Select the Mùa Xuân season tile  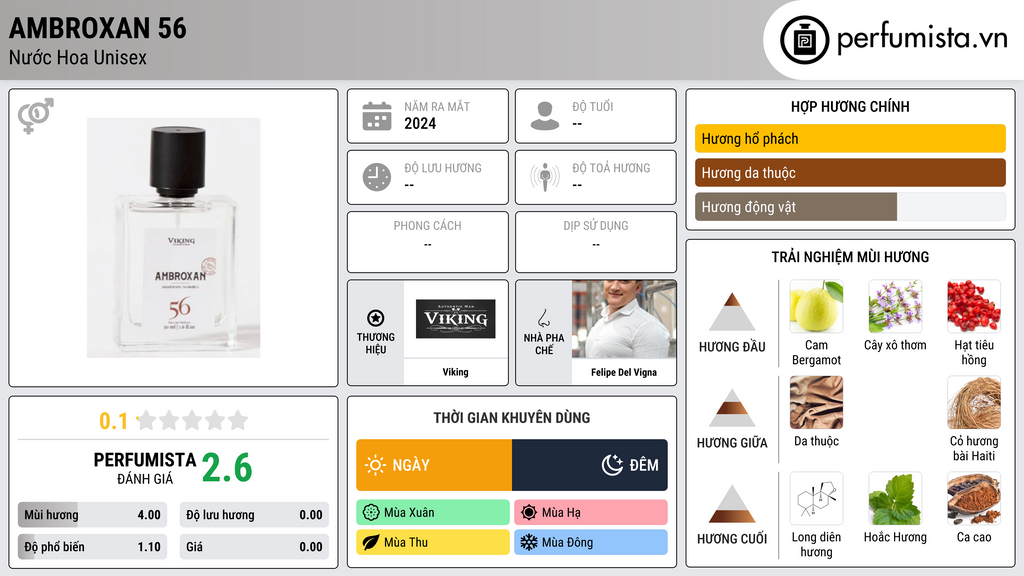(x=433, y=512)
